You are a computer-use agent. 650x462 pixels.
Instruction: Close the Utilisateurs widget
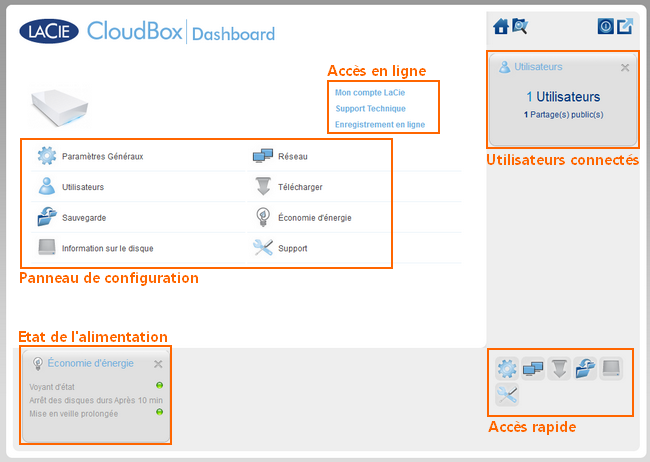point(625,67)
